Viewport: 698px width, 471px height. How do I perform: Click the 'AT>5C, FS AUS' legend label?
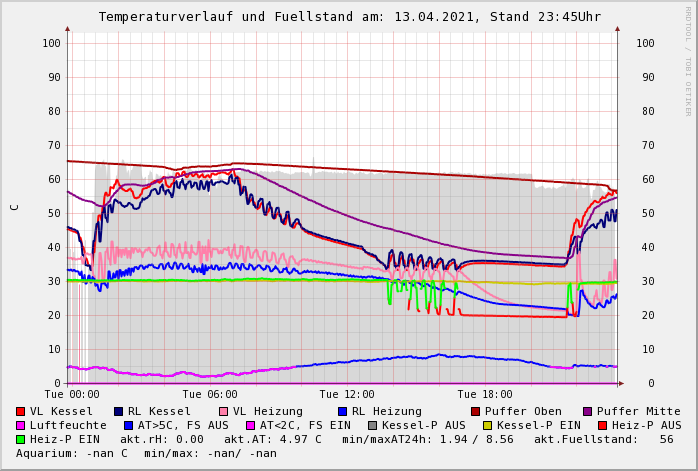(183, 425)
